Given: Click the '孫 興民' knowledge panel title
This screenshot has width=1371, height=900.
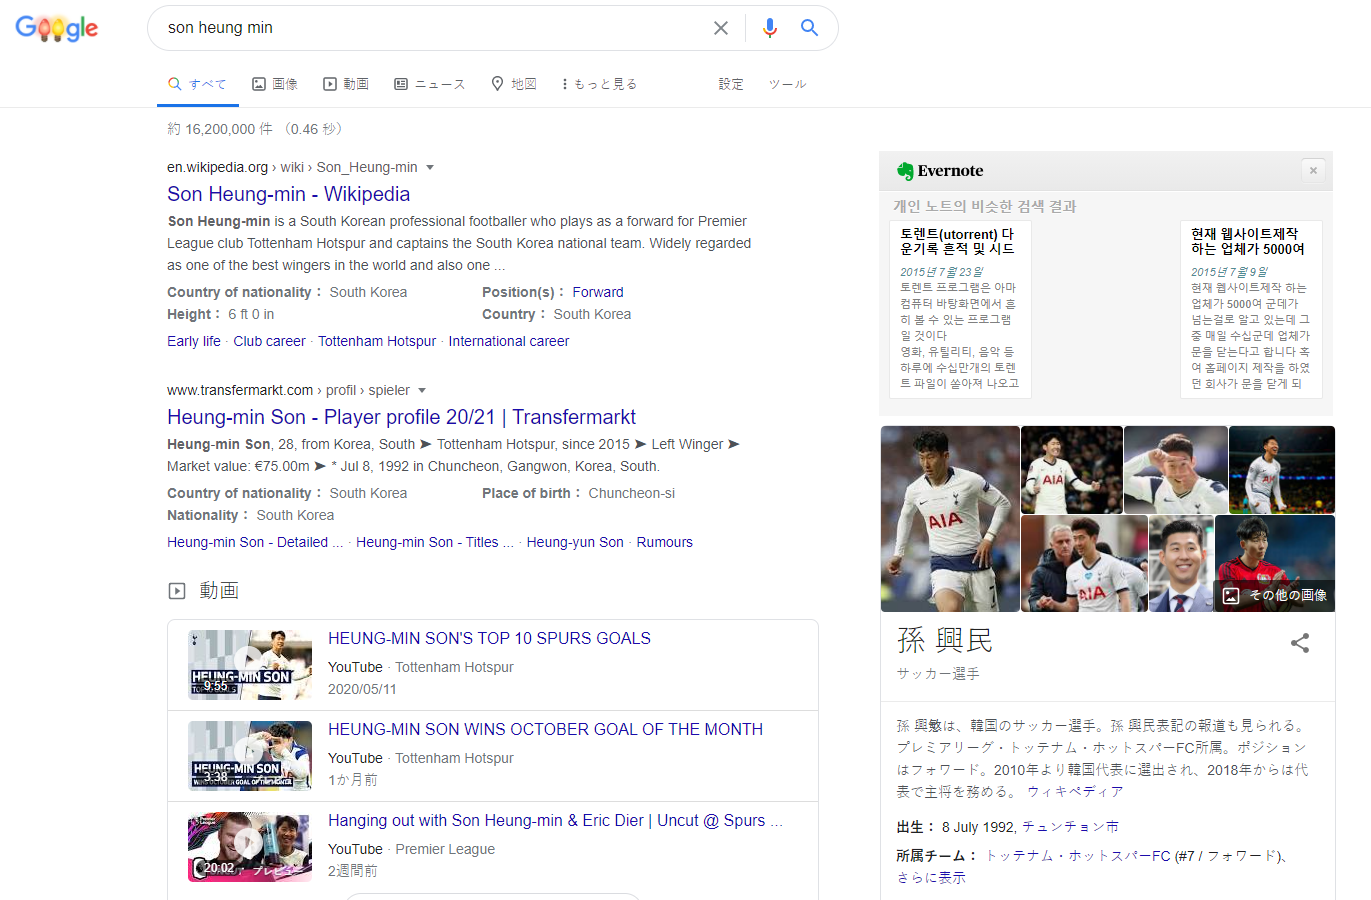Looking at the screenshot, I should [x=945, y=640].
